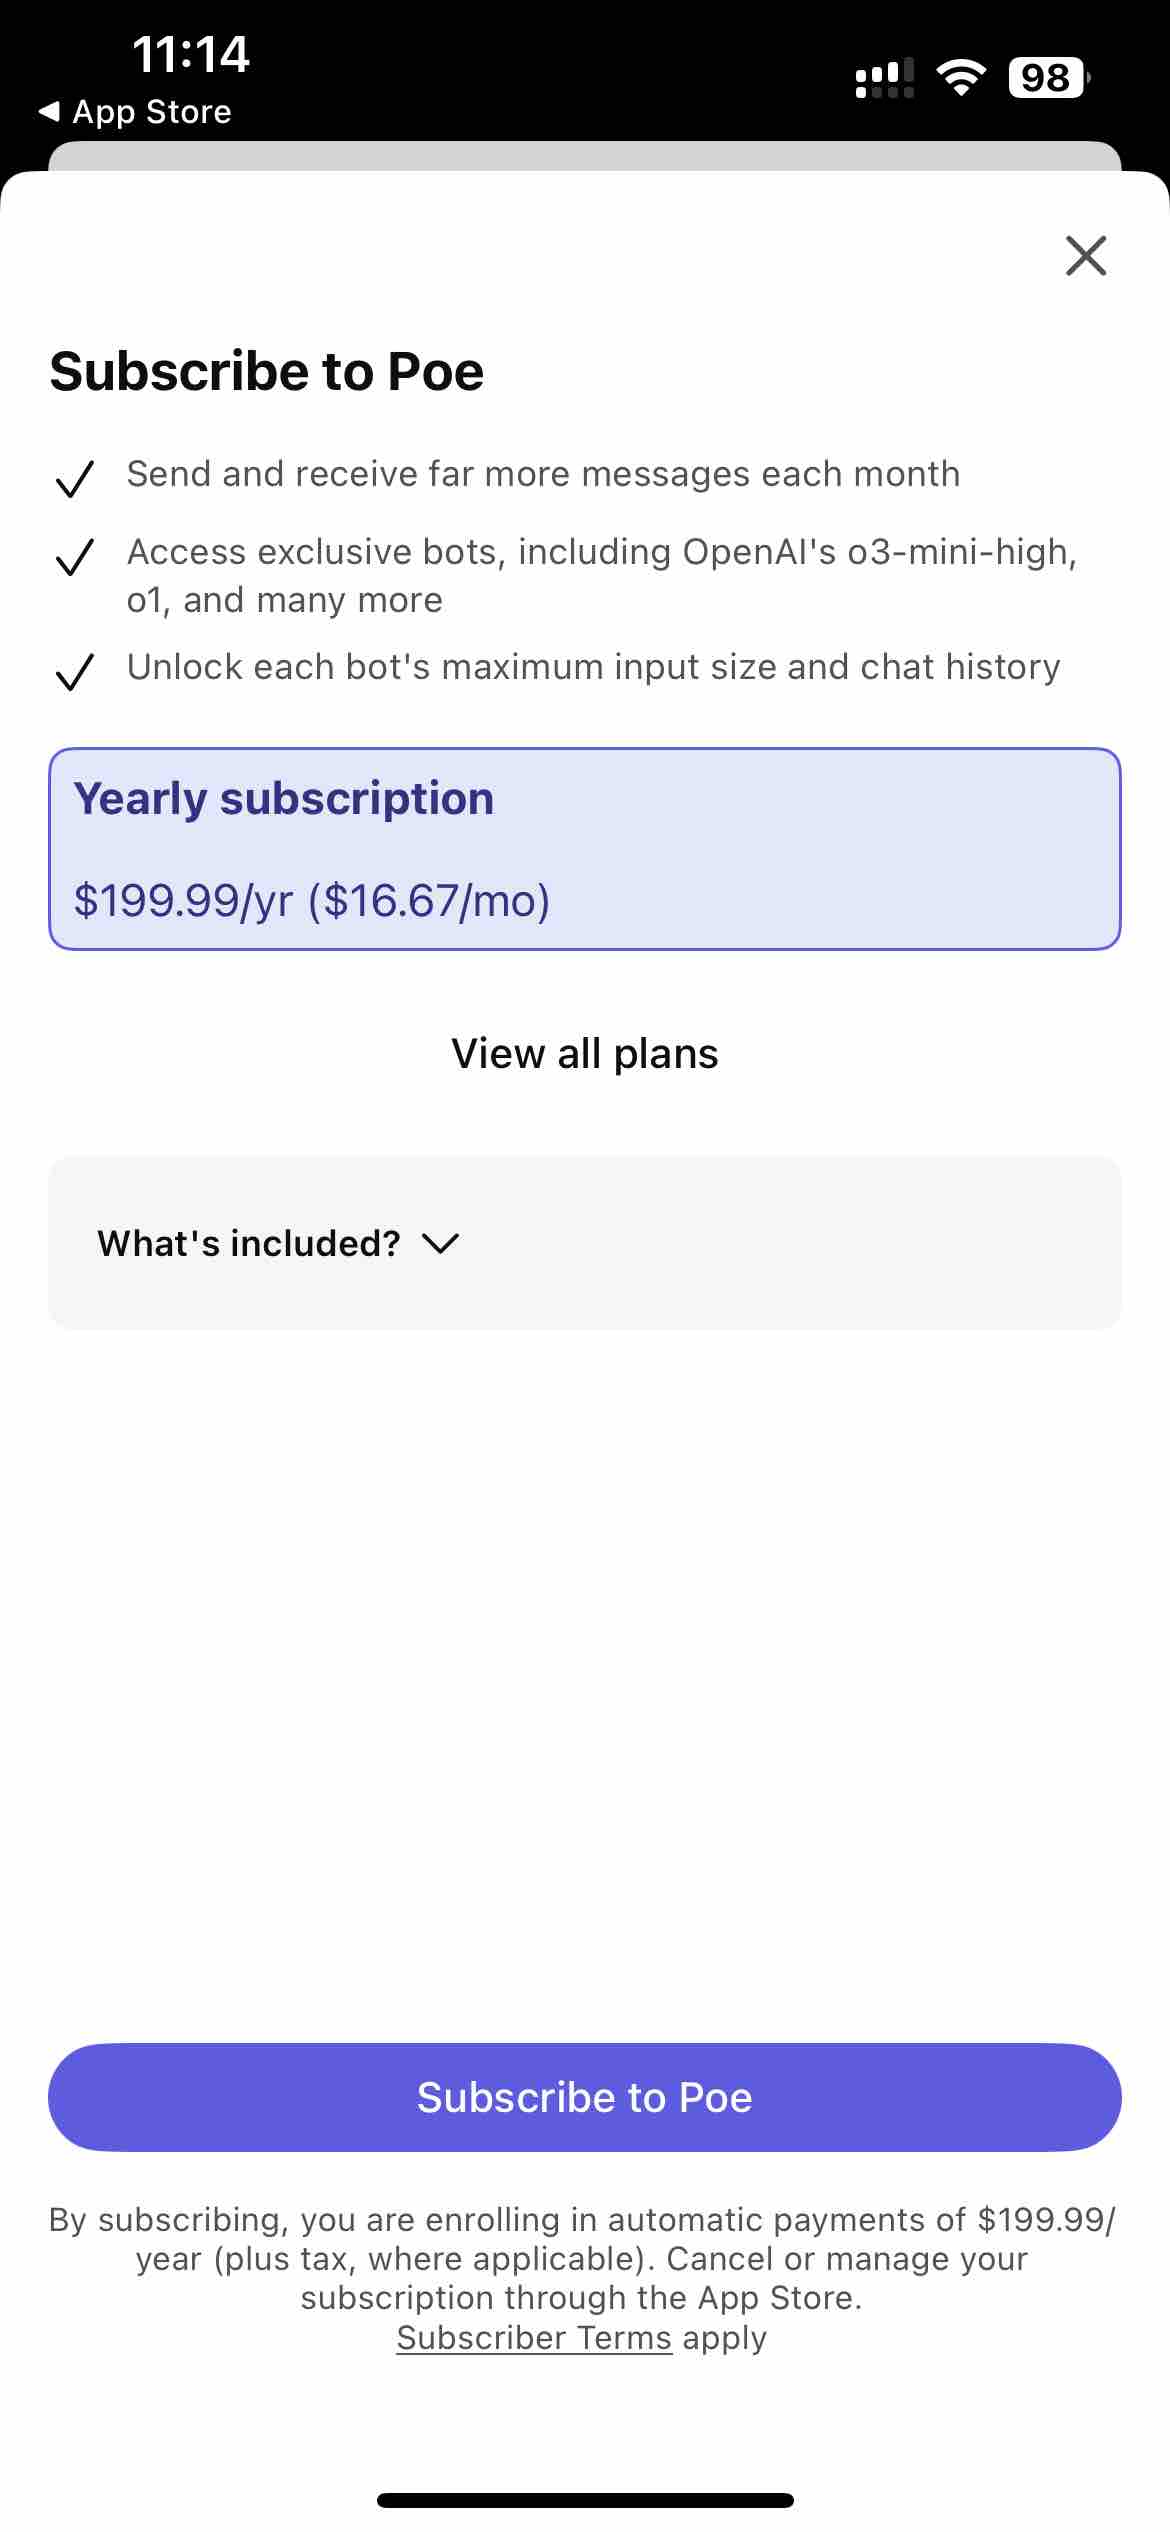Screen dimensions: 1170x2532
Task: Open the Subscriber Terms link
Action: (534, 2338)
